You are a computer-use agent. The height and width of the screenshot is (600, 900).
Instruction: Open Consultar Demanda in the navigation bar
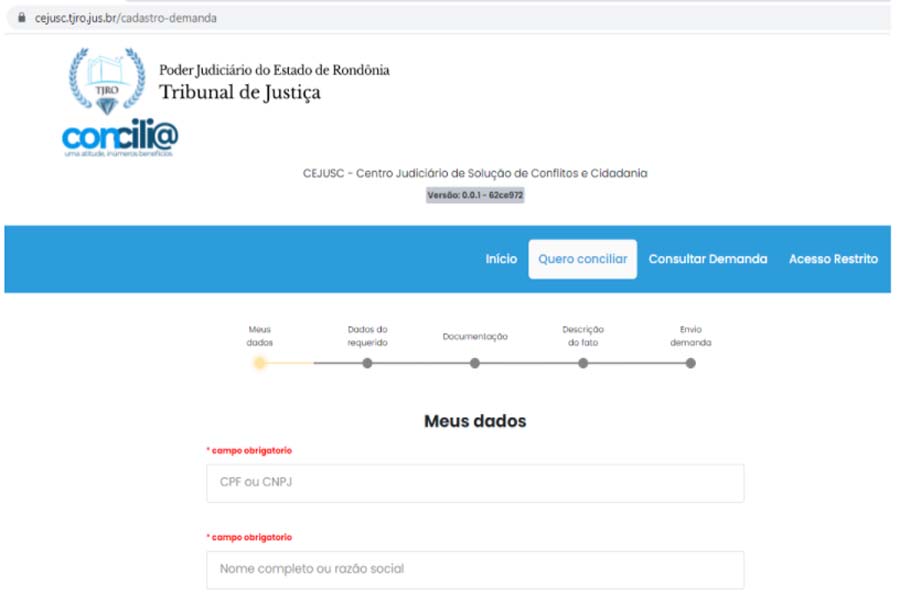pos(708,259)
